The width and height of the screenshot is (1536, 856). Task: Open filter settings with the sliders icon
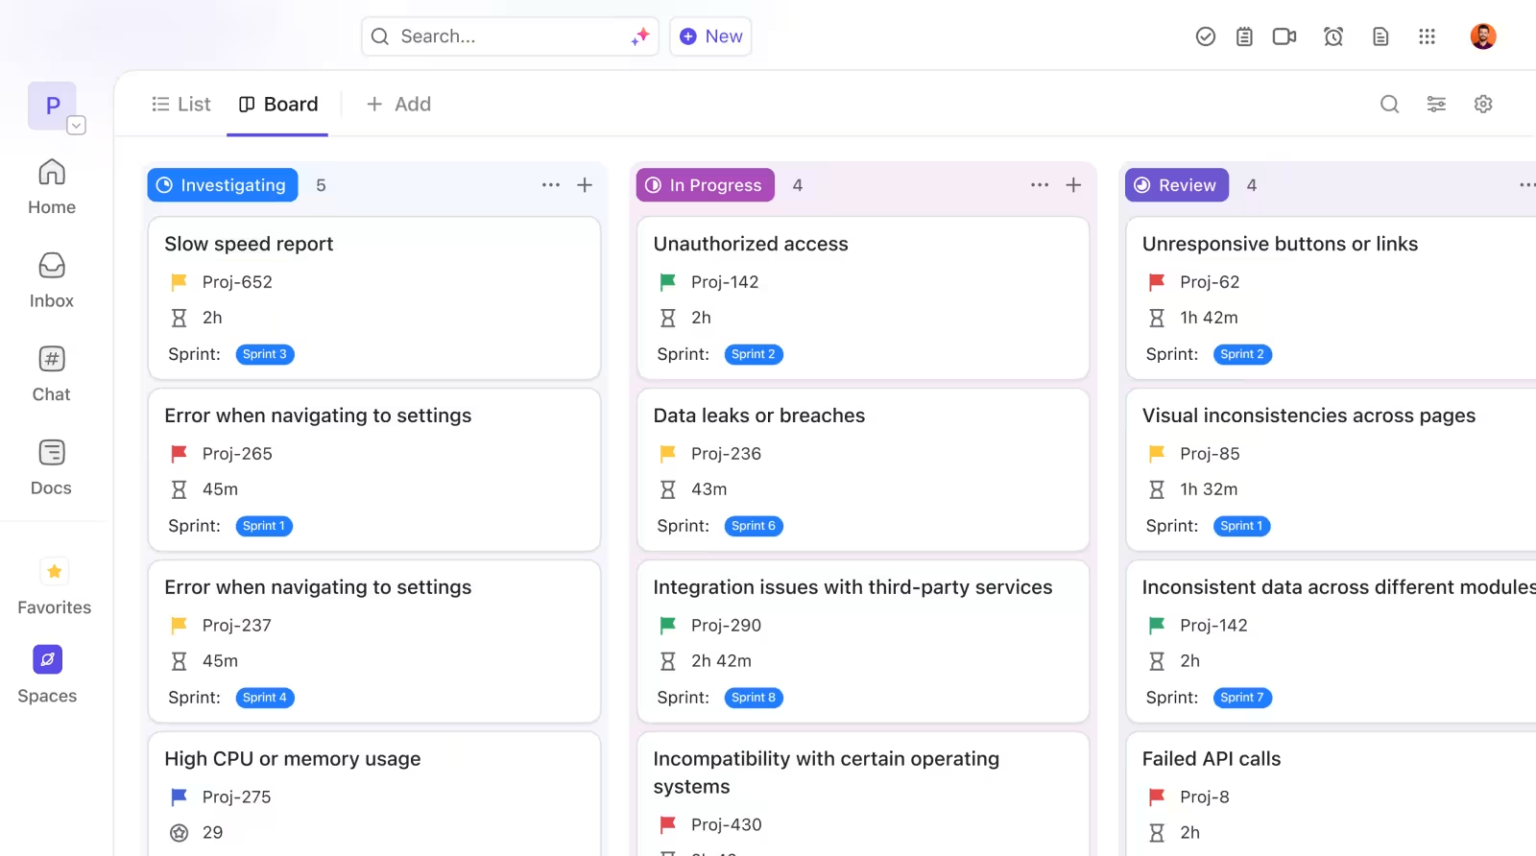coord(1436,104)
